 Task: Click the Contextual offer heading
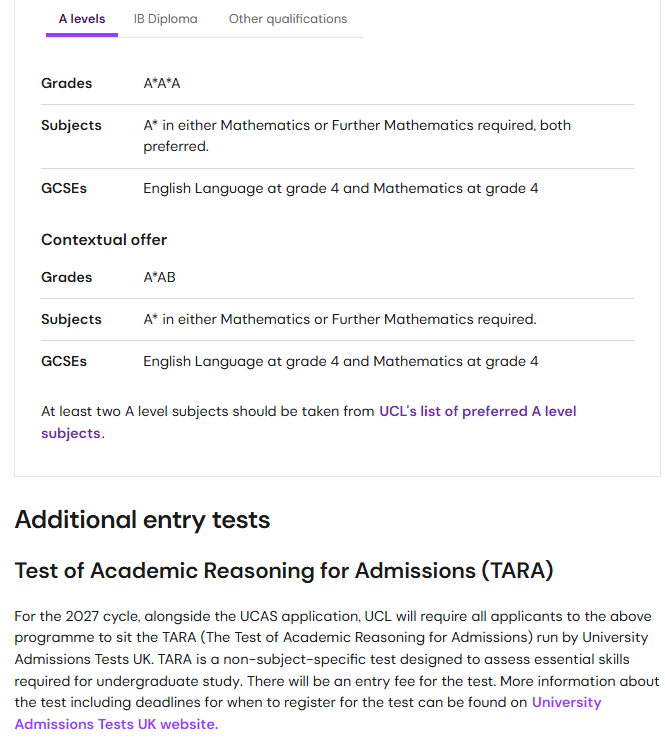104,240
